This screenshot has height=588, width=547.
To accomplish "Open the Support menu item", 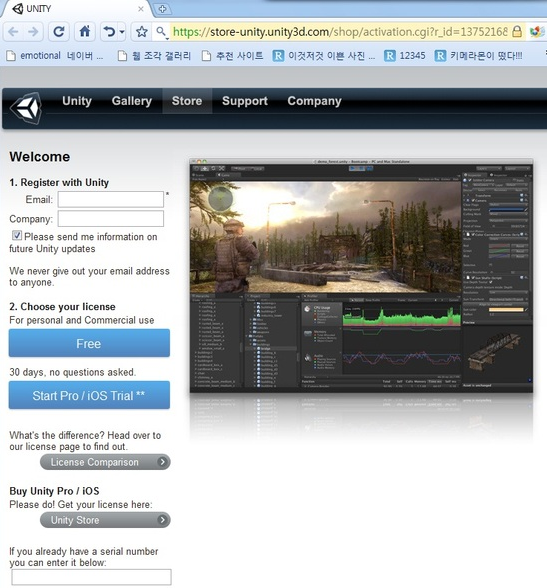I will (245, 101).
